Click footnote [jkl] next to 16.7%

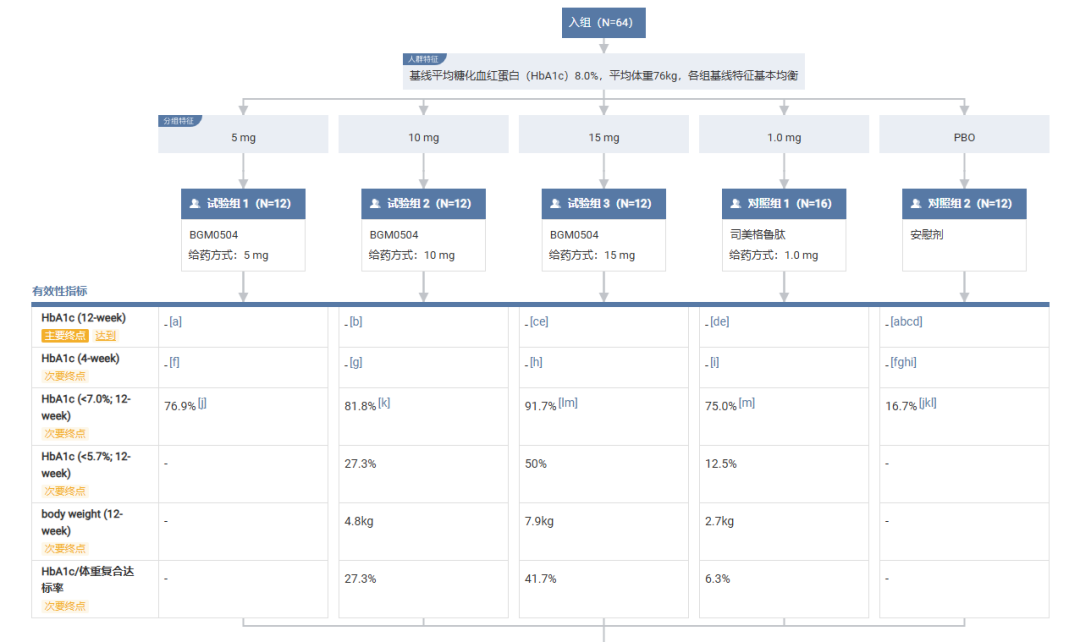click(928, 403)
